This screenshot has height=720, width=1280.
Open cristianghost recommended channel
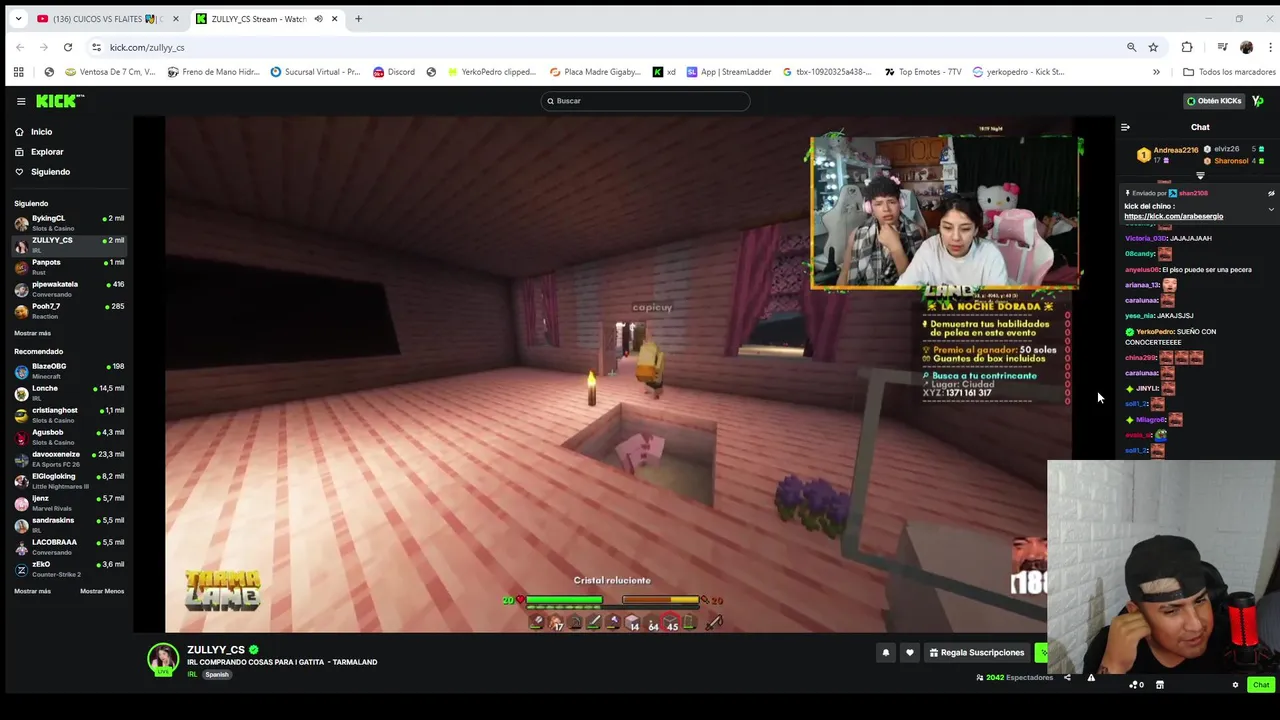69,414
